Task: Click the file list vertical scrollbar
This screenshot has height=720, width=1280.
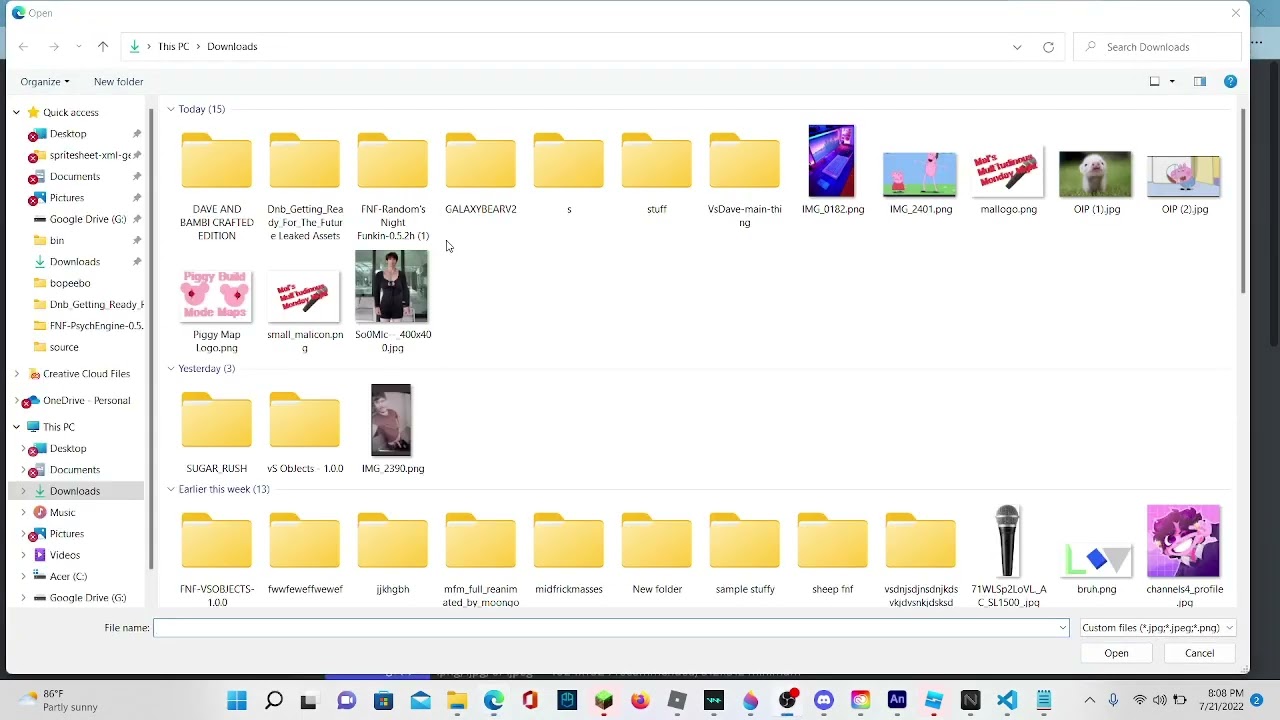Action: pyautogui.click(x=1243, y=200)
